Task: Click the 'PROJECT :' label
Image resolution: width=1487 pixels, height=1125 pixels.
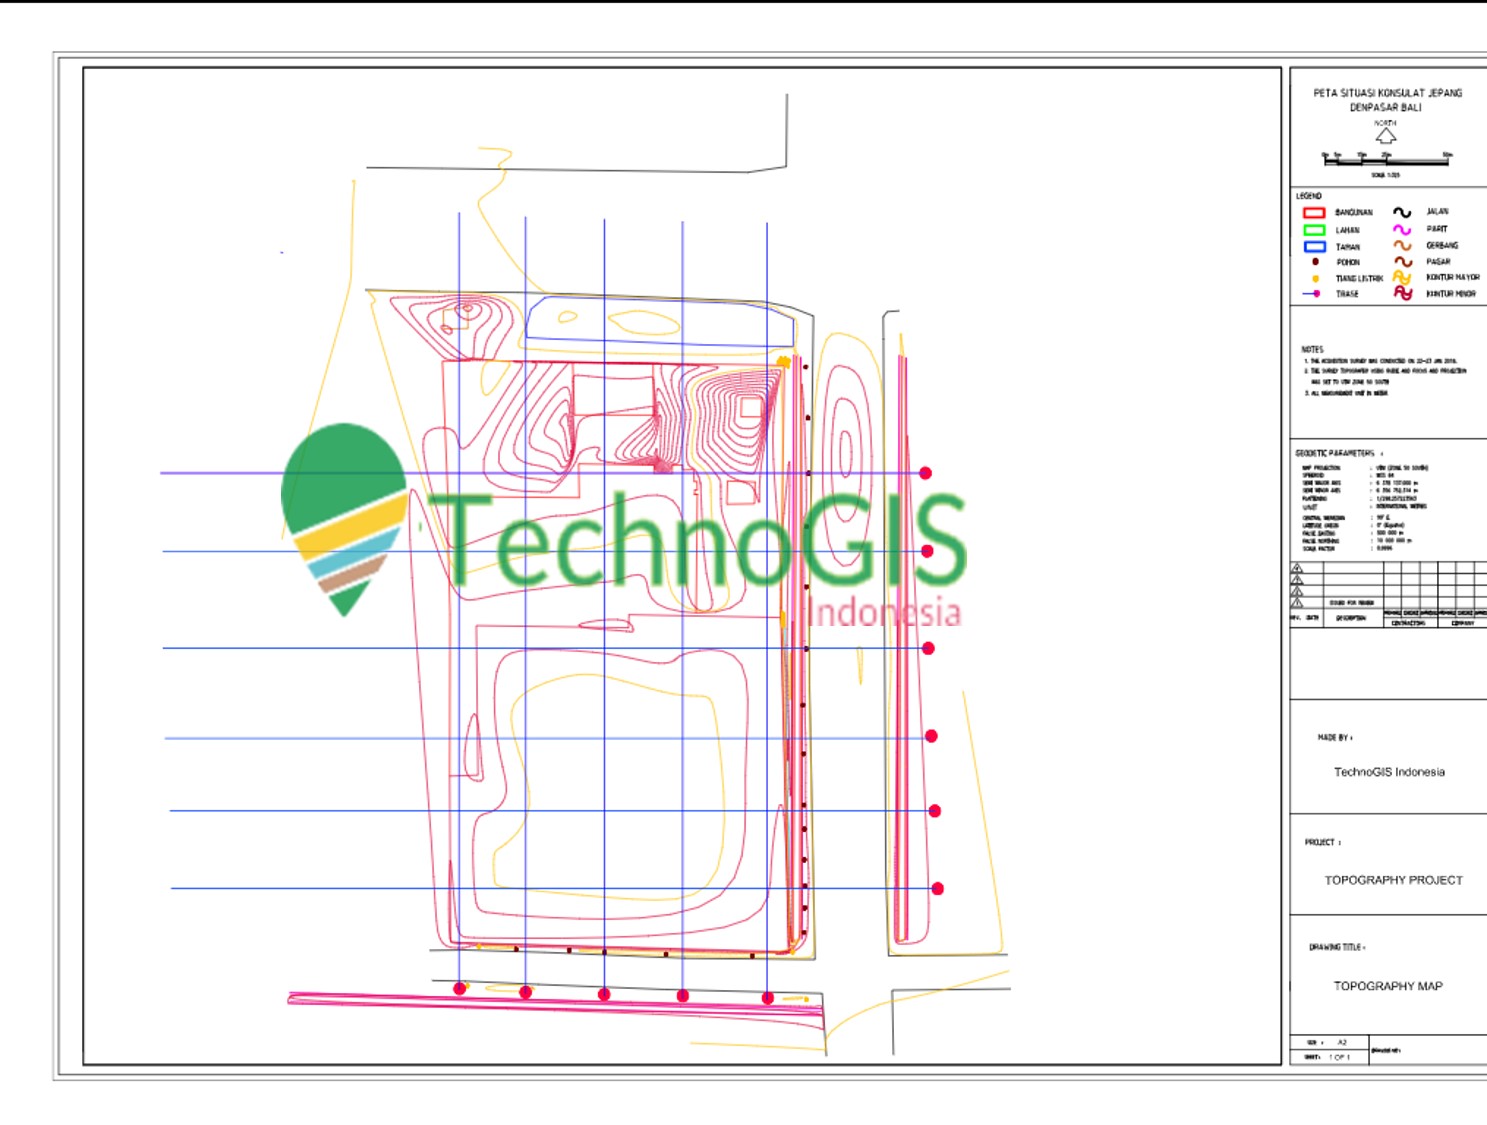Action: point(1323,842)
